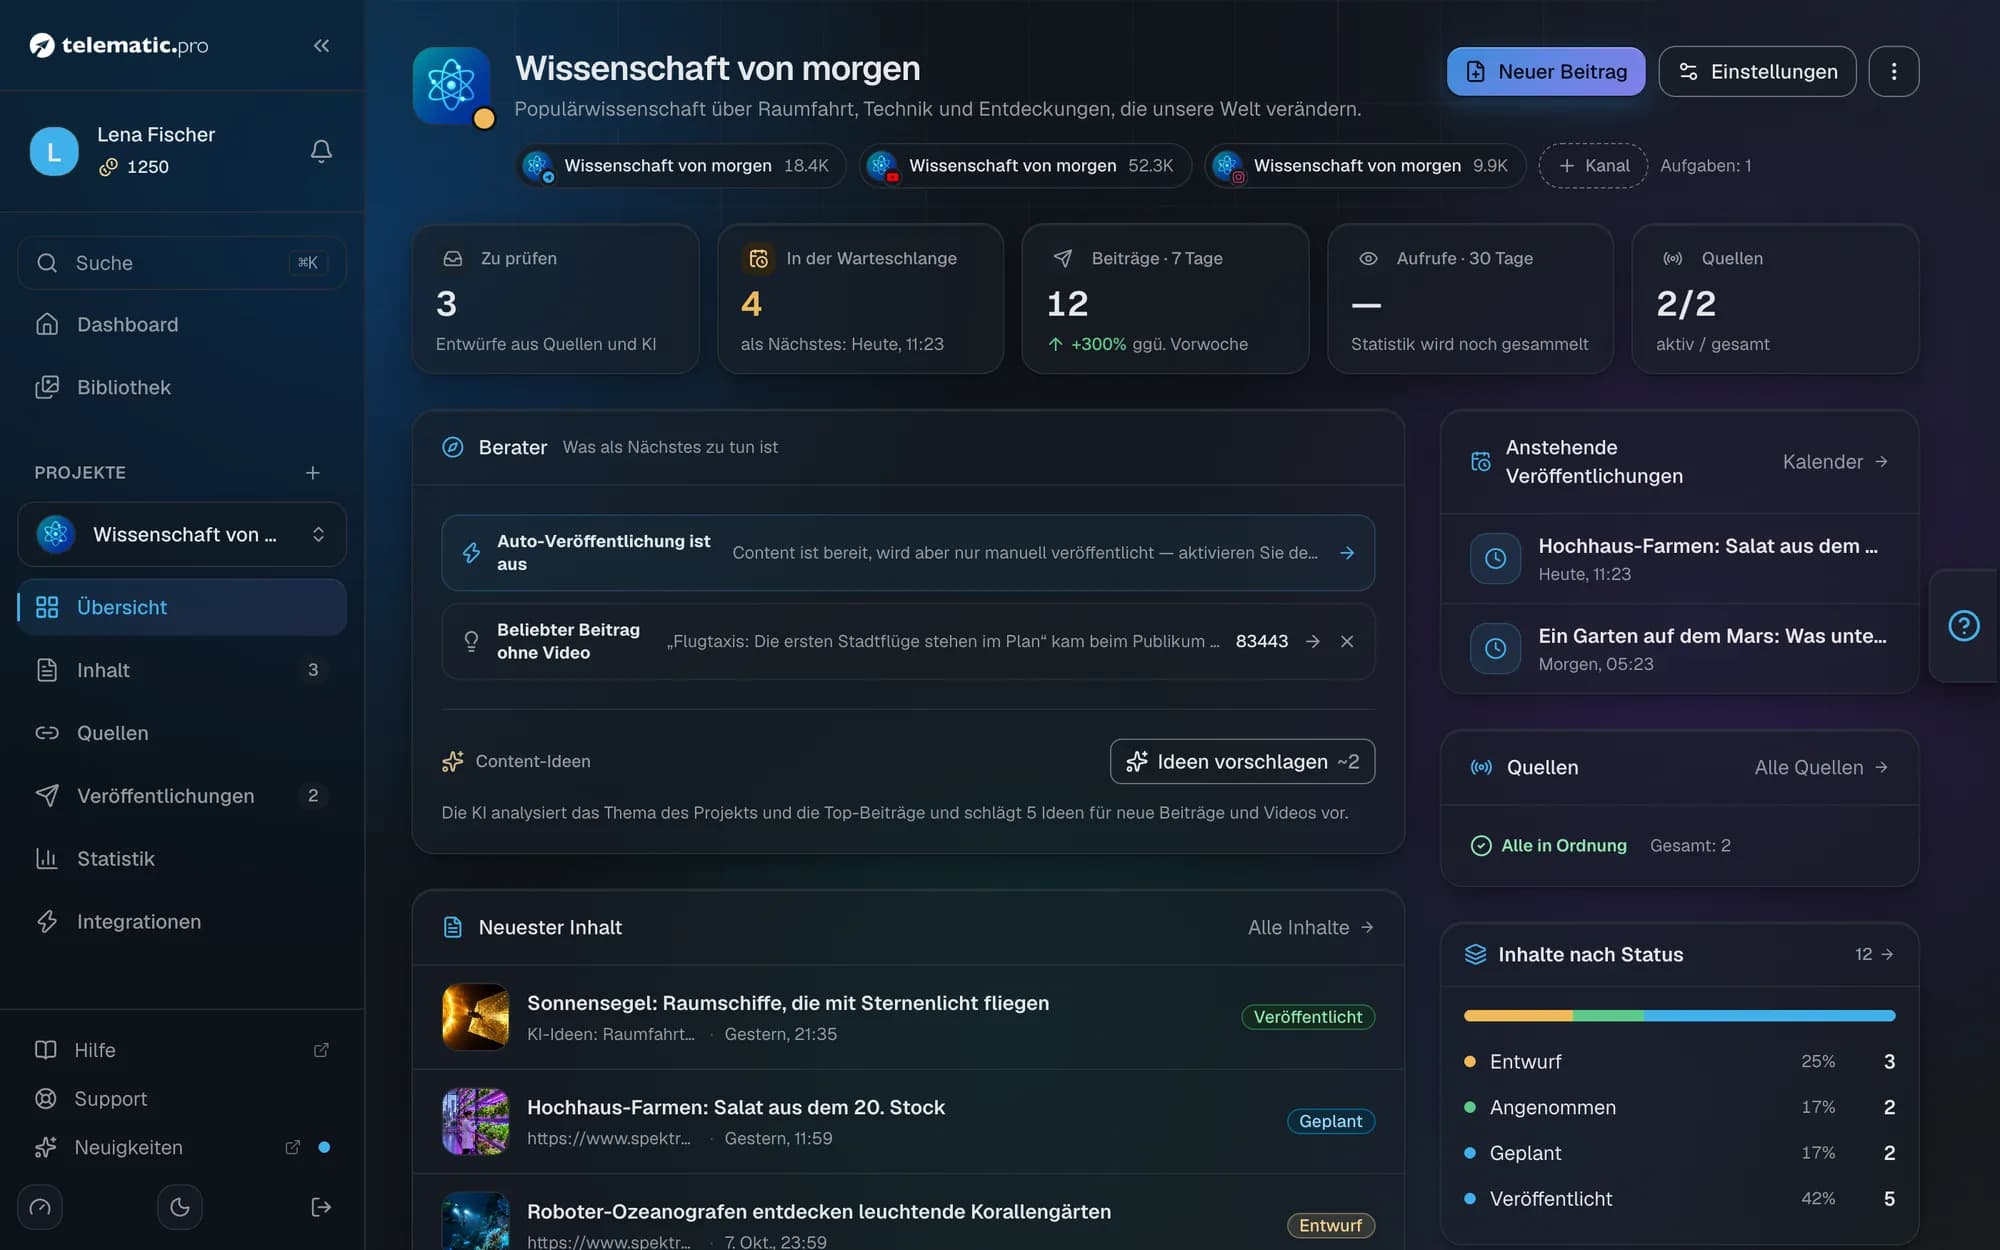Open Inhalt section
Image resolution: width=2000 pixels, height=1250 pixels.
coord(182,670)
